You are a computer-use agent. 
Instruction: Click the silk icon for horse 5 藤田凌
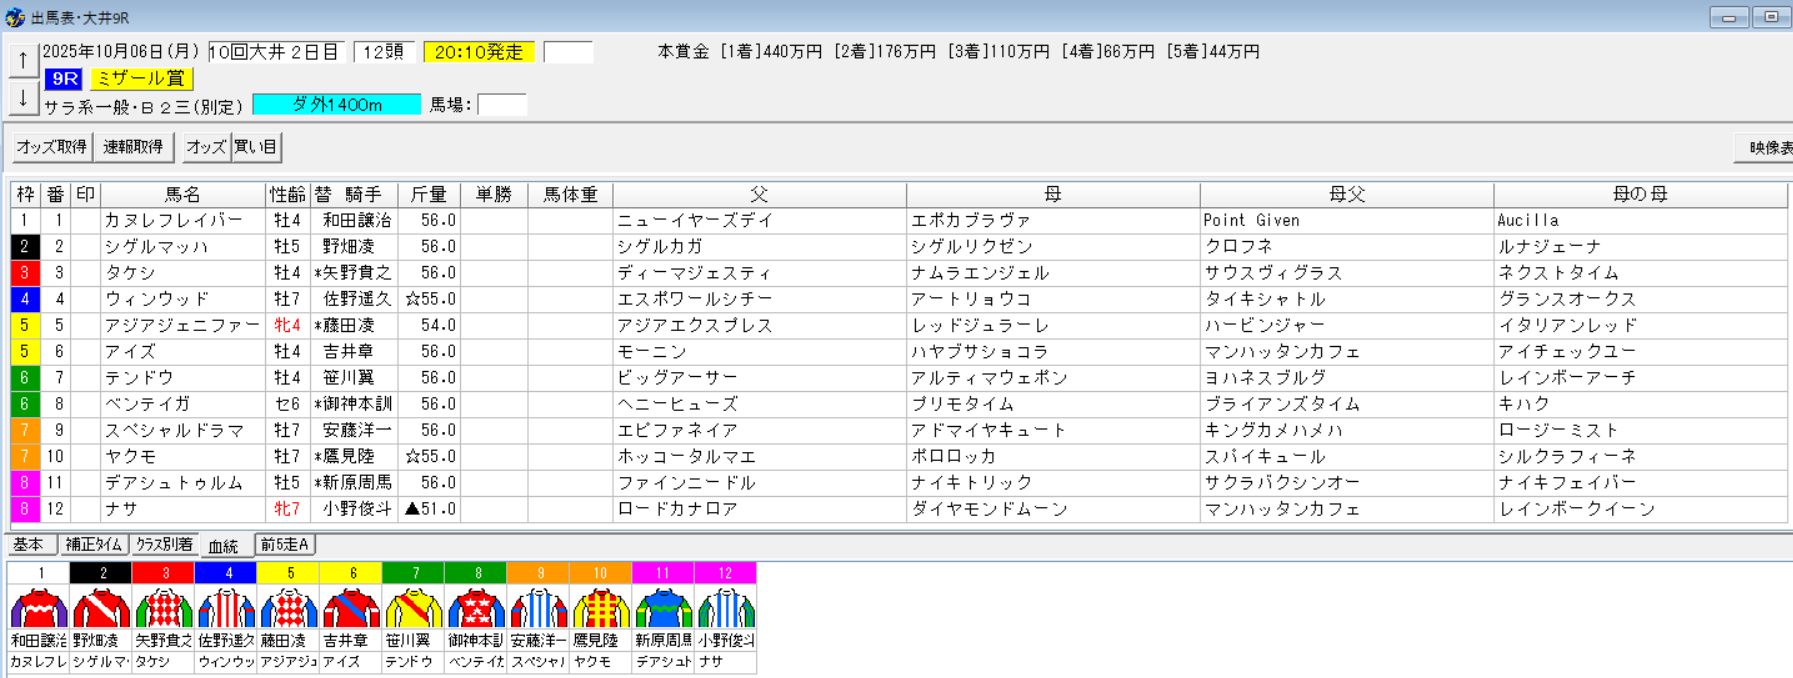[289, 608]
